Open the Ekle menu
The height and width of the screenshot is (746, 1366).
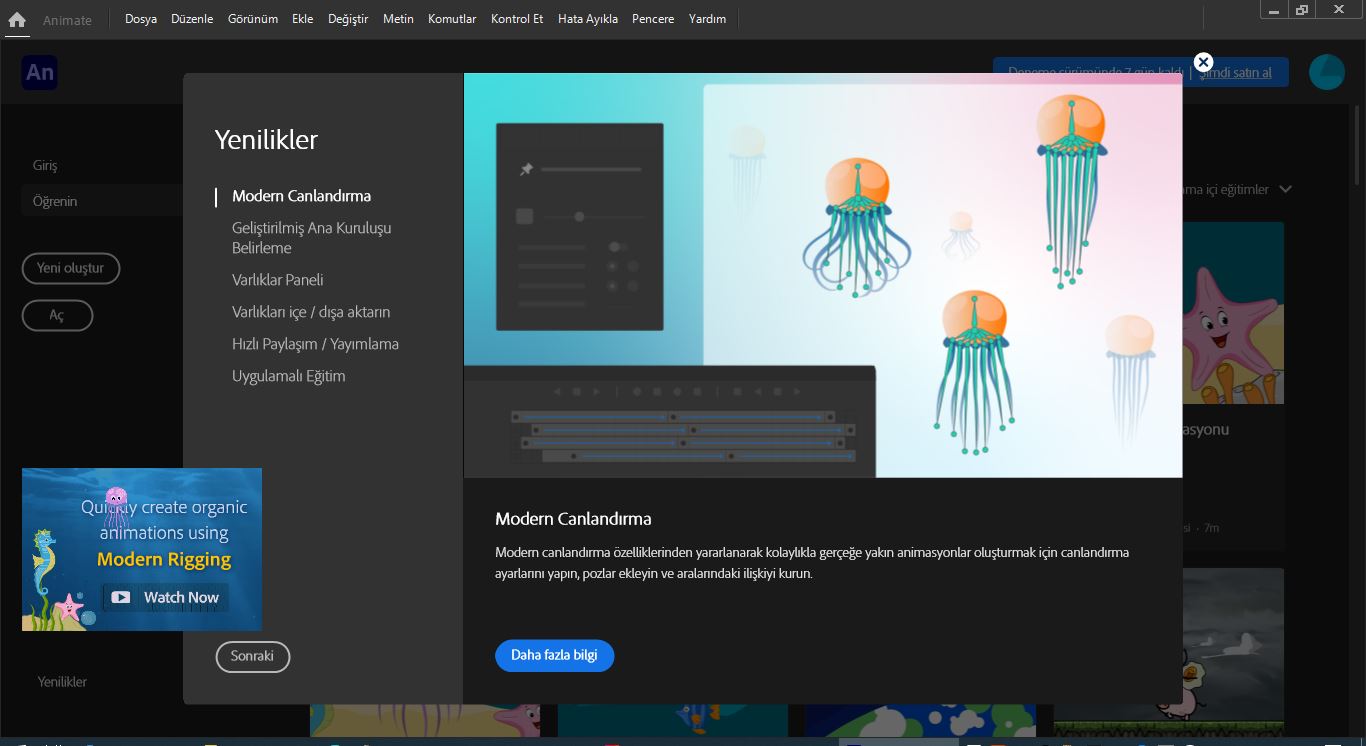tap(303, 19)
